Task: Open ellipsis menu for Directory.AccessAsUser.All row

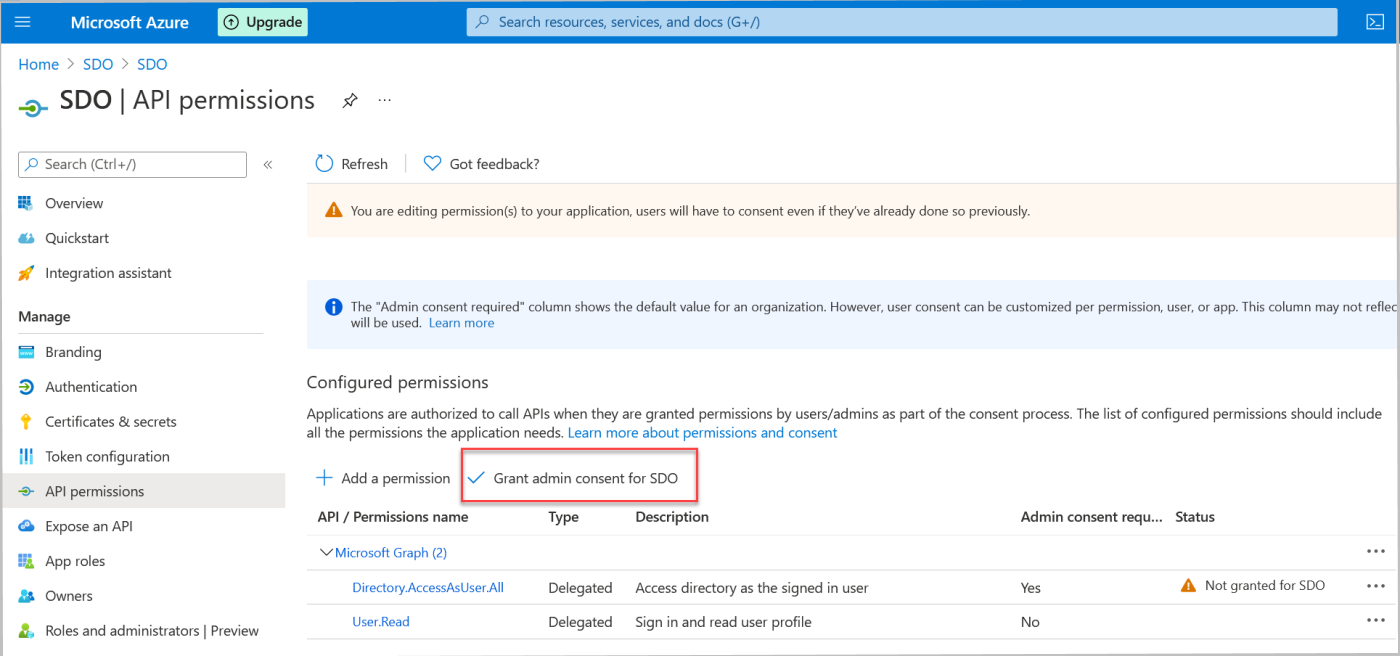Action: [x=1376, y=586]
